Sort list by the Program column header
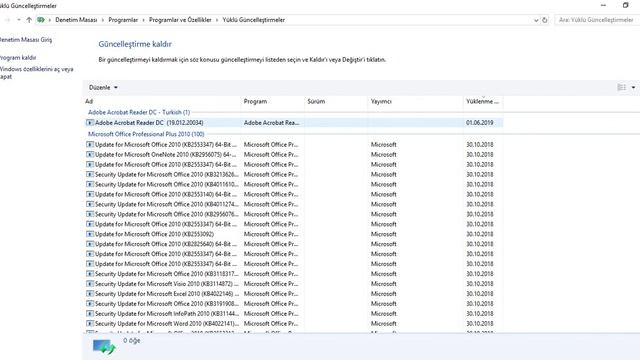640x360 pixels. click(272, 101)
